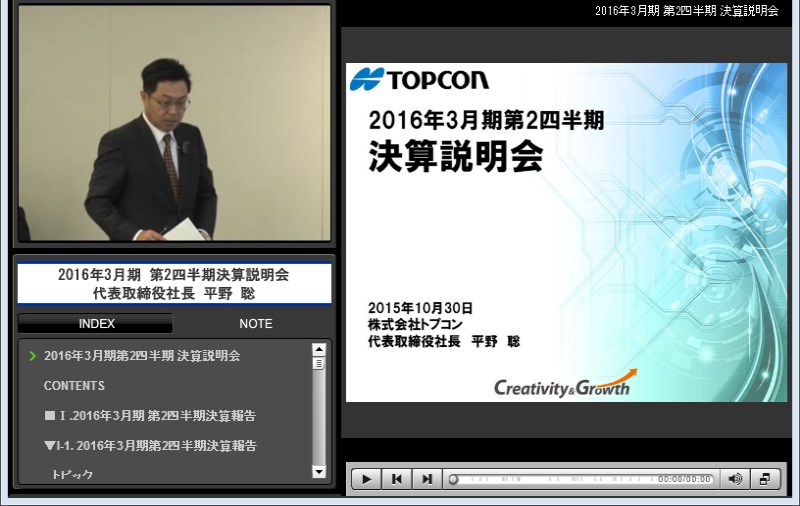
Task: Click the seek bar handle
Action: click(x=453, y=479)
